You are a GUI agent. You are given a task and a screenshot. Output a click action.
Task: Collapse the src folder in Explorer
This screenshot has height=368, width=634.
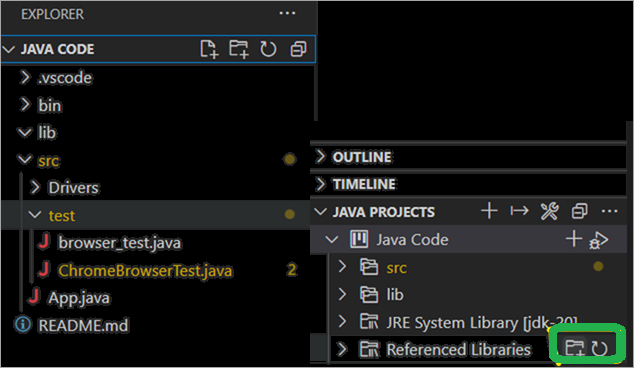click(25, 159)
